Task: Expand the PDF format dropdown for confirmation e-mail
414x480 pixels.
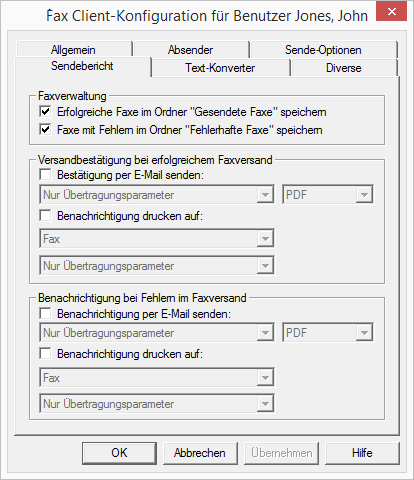Action: click(x=328, y=195)
